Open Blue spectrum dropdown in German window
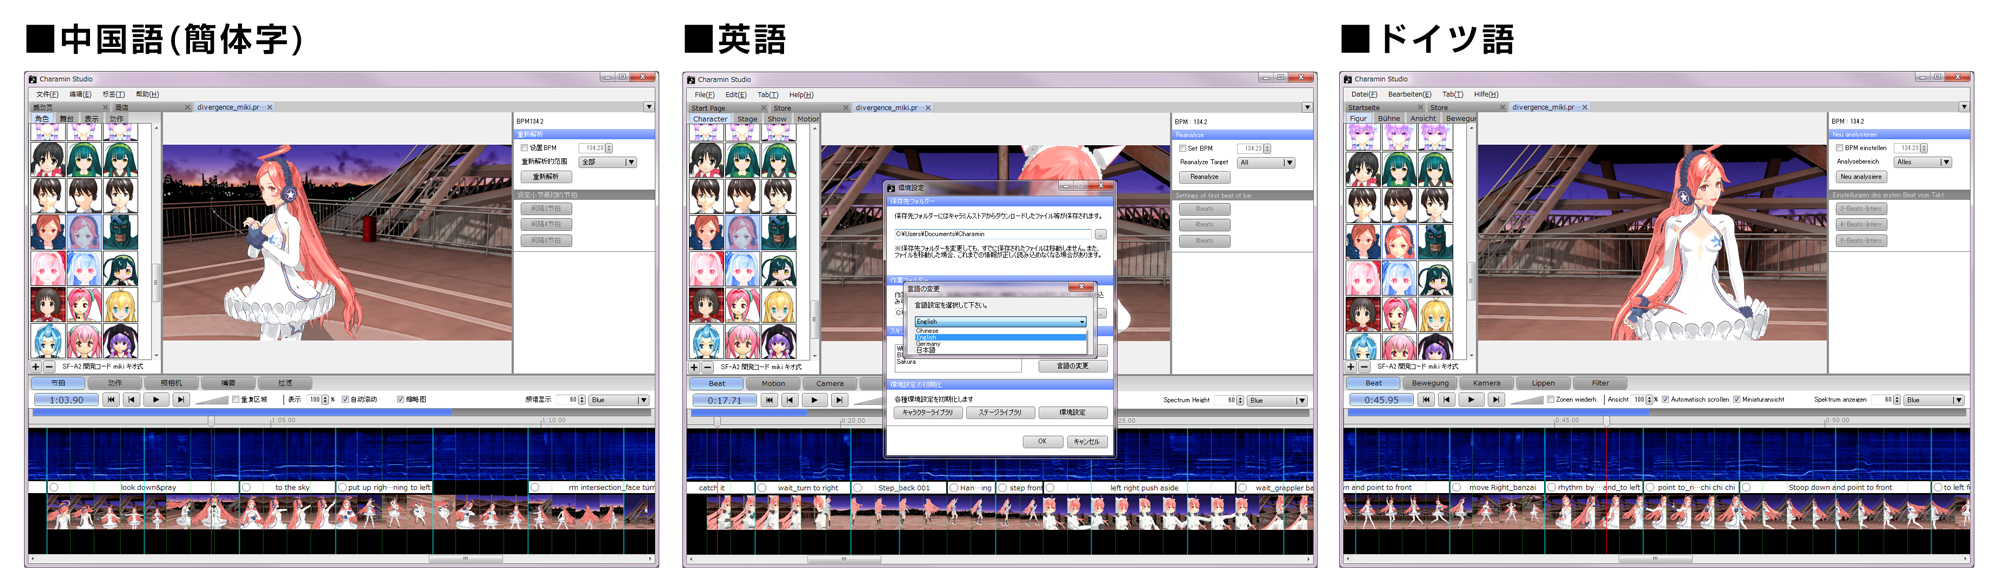 pos(1934,400)
